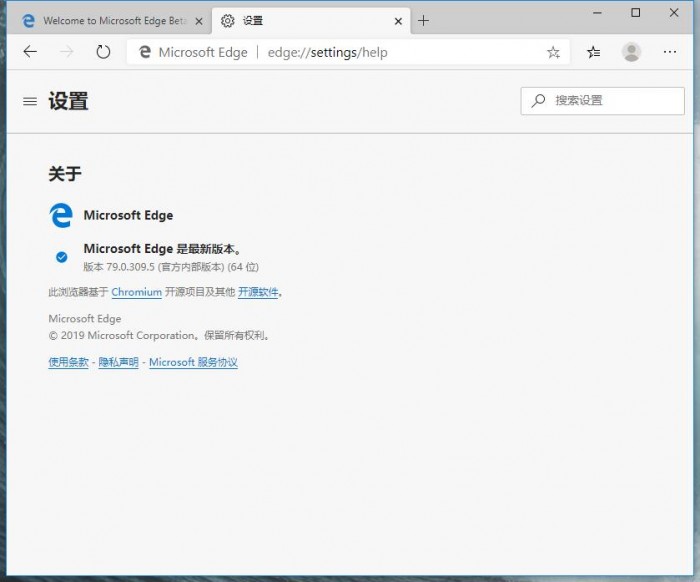Open the 使用条款 link
The width and height of the screenshot is (700, 582).
tap(68, 362)
